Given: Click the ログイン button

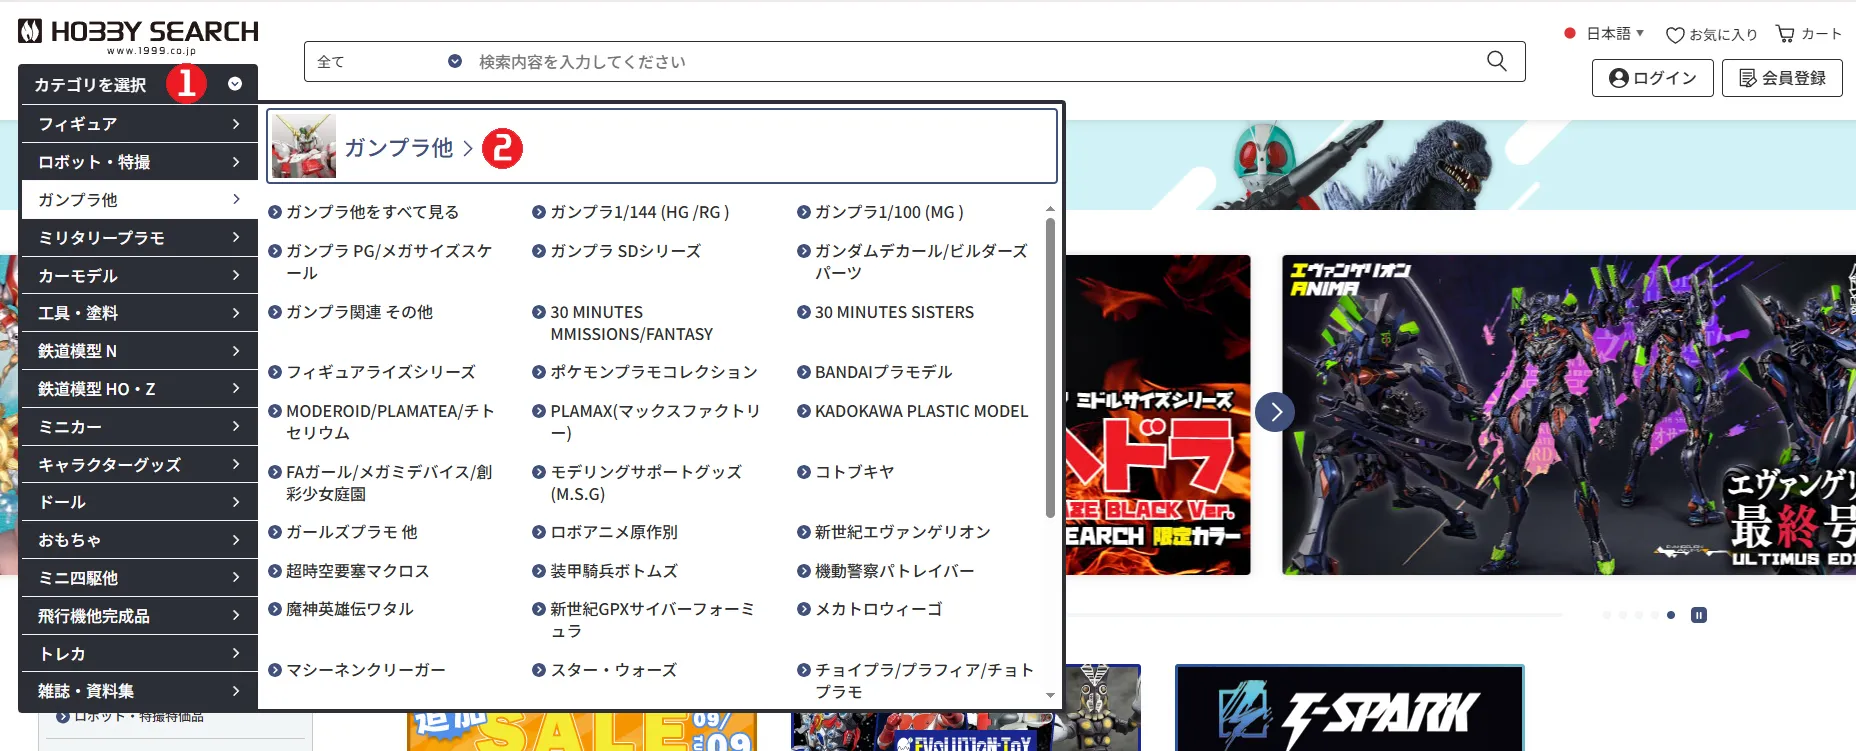Looking at the screenshot, I should pyautogui.click(x=1652, y=78).
